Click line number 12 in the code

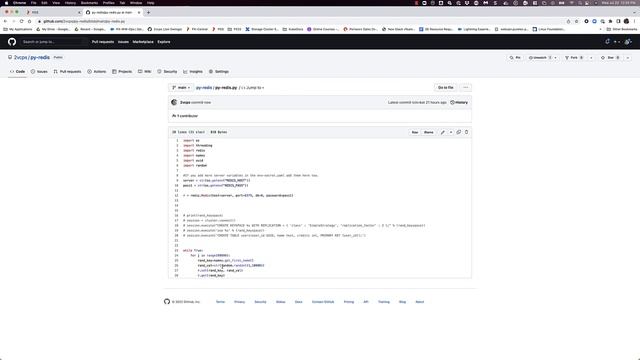pyautogui.click(x=177, y=196)
